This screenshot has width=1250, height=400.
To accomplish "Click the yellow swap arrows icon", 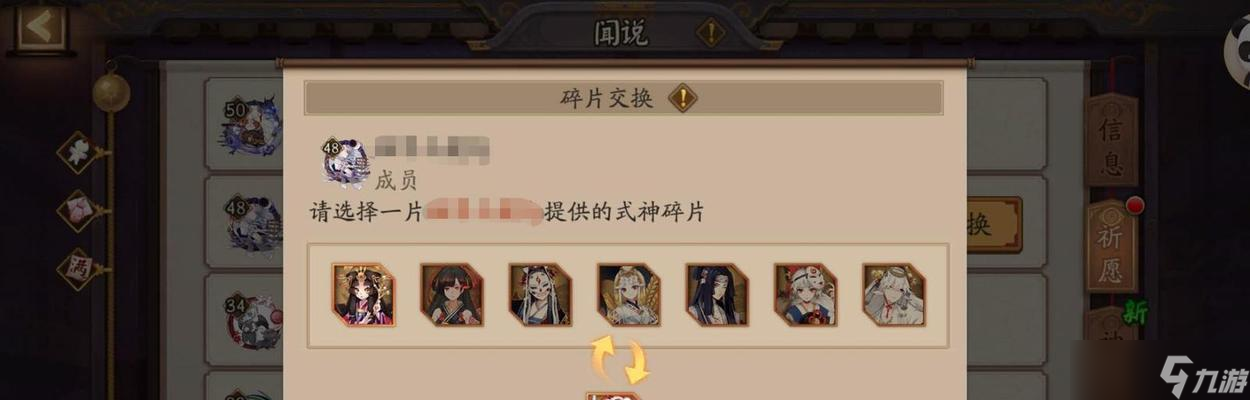I will pos(619,359).
